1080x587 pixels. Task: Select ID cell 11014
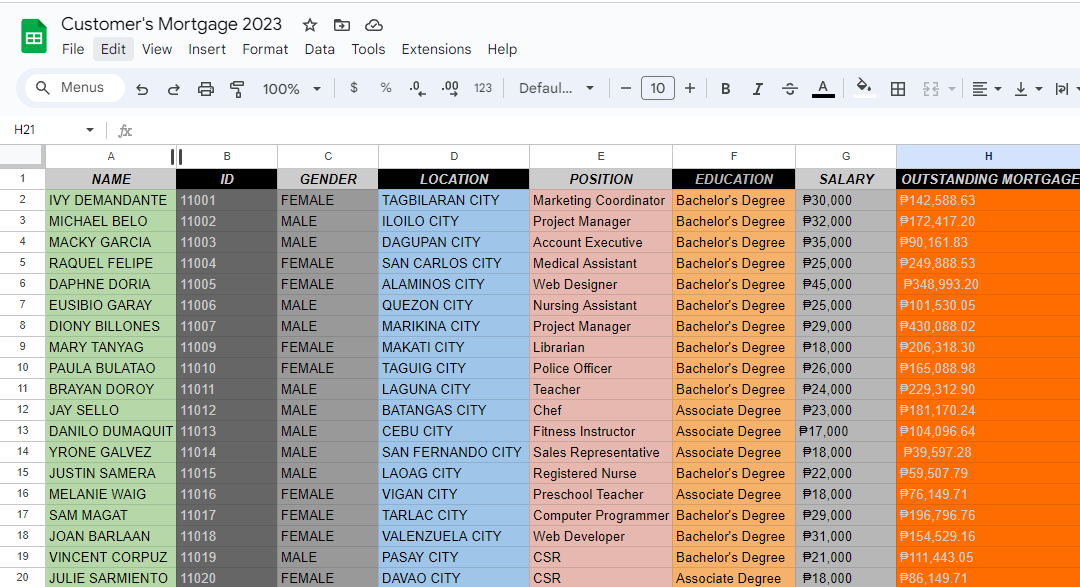point(227,453)
